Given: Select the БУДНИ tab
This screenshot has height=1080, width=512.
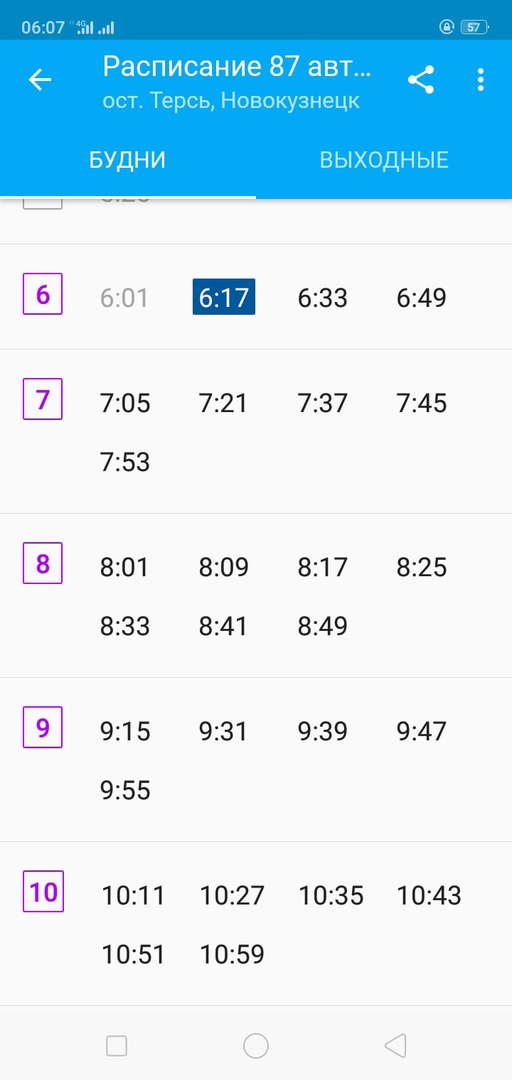Looking at the screenshot, I should [x=127, y=160].
